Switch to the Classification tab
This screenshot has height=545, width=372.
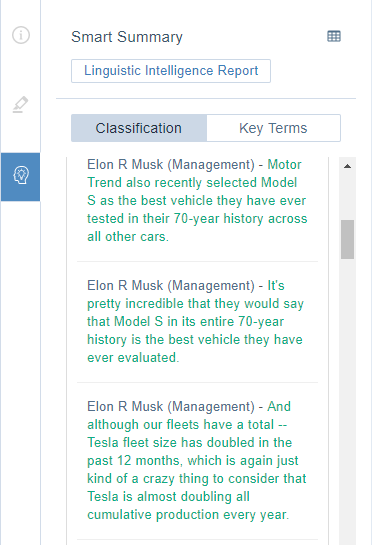click(139, 128)
